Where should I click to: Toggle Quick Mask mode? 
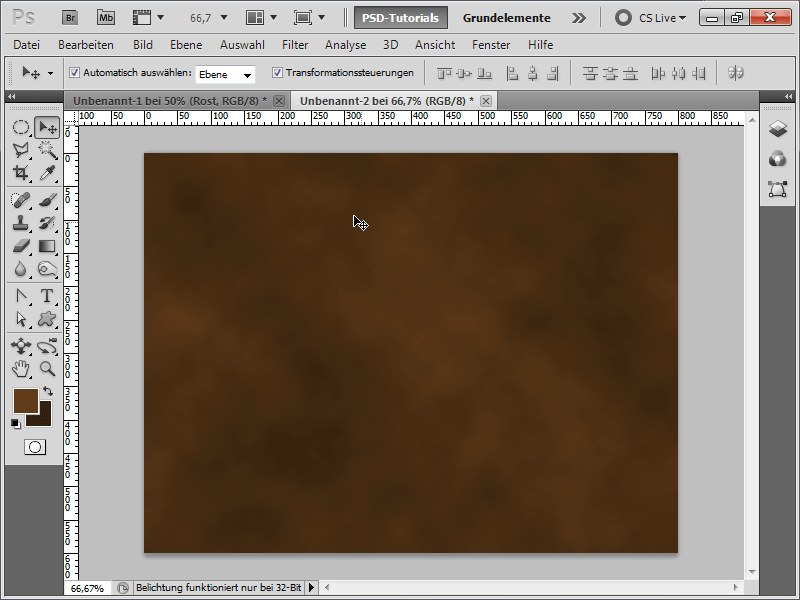[35, 447]
